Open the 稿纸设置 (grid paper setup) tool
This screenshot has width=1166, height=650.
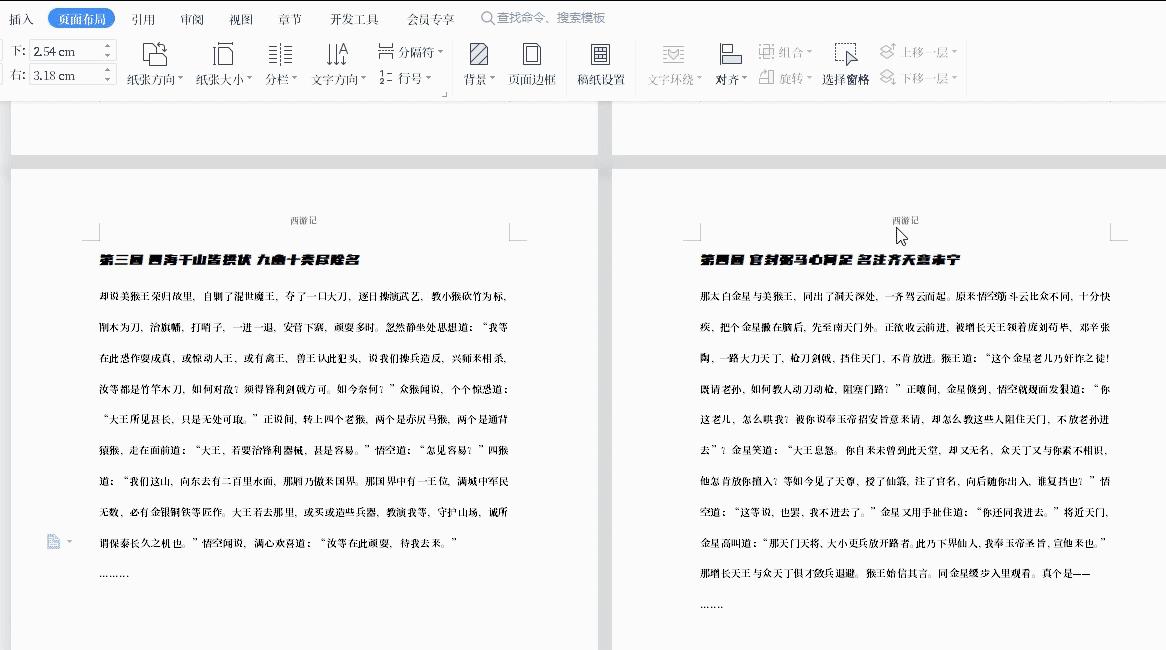click(600, 55)
